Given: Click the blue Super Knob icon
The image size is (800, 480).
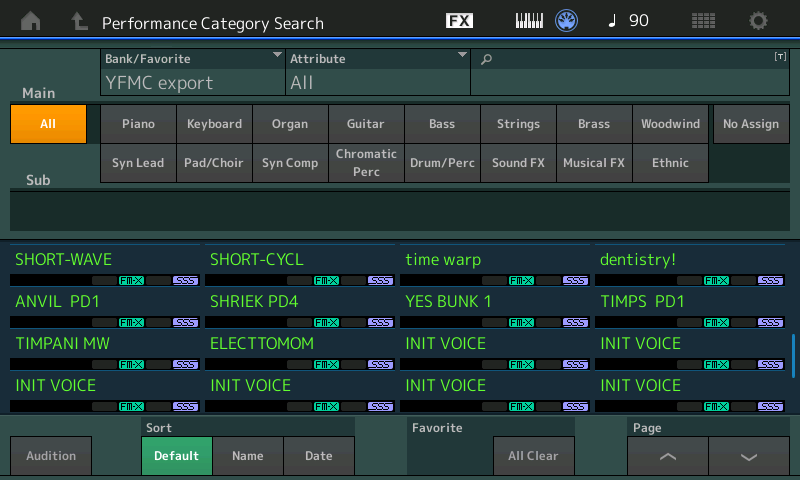Looking at the screenshot, I should 567,21.
